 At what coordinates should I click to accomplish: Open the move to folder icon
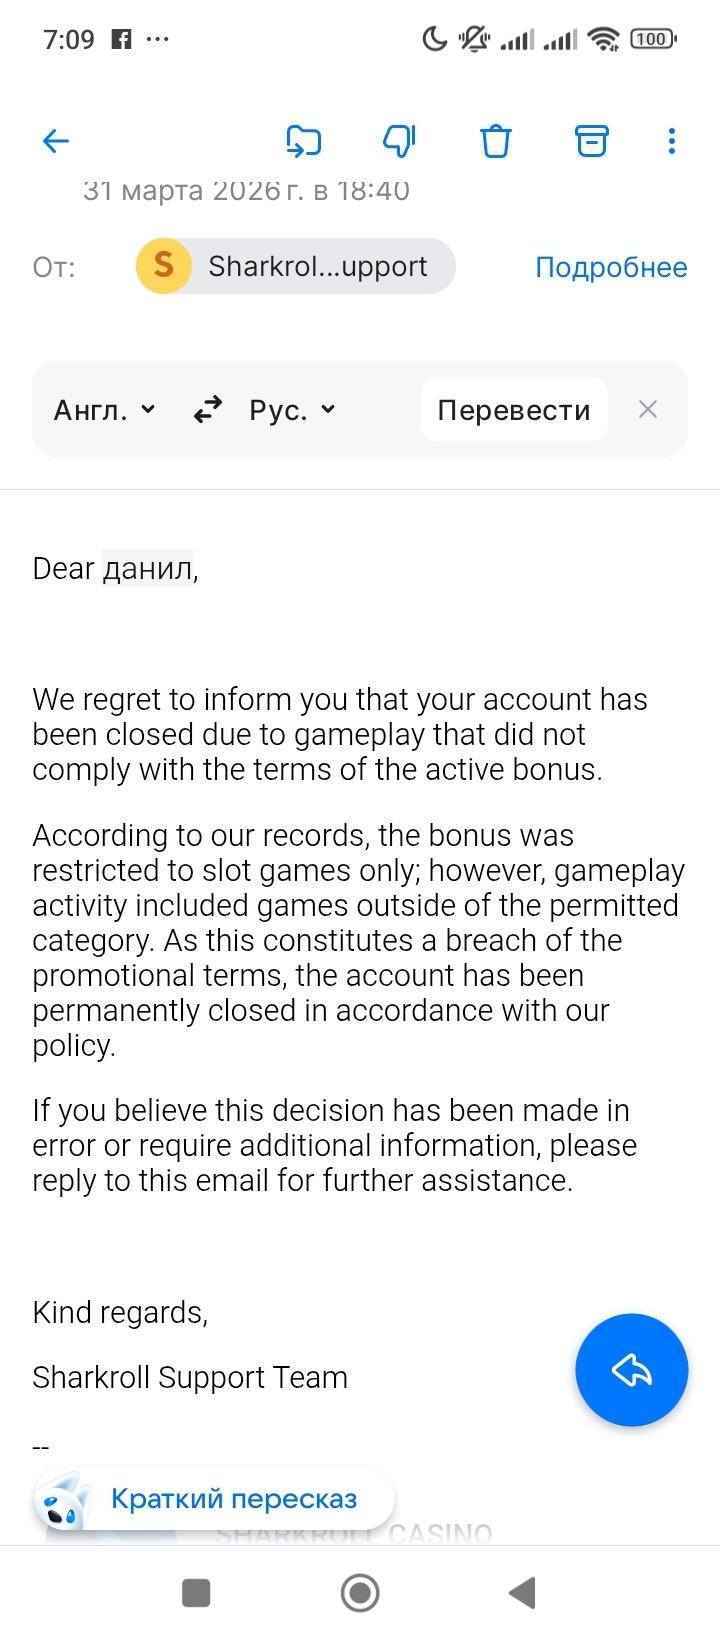(303, 141)
